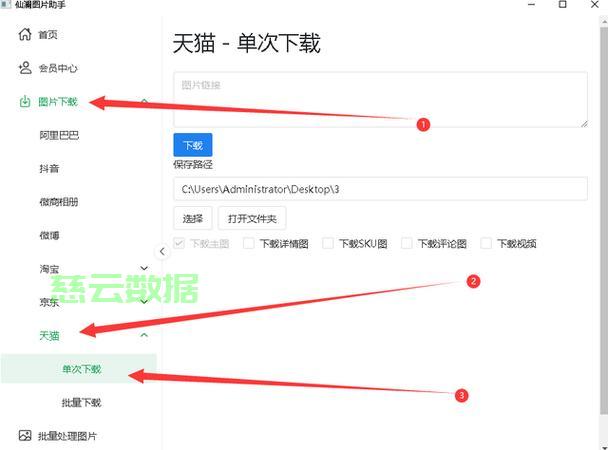The width and height of the screenshot is (608, 450).
Task: Select 批量下载 under 天猫
Action: [x=81, y=402]
